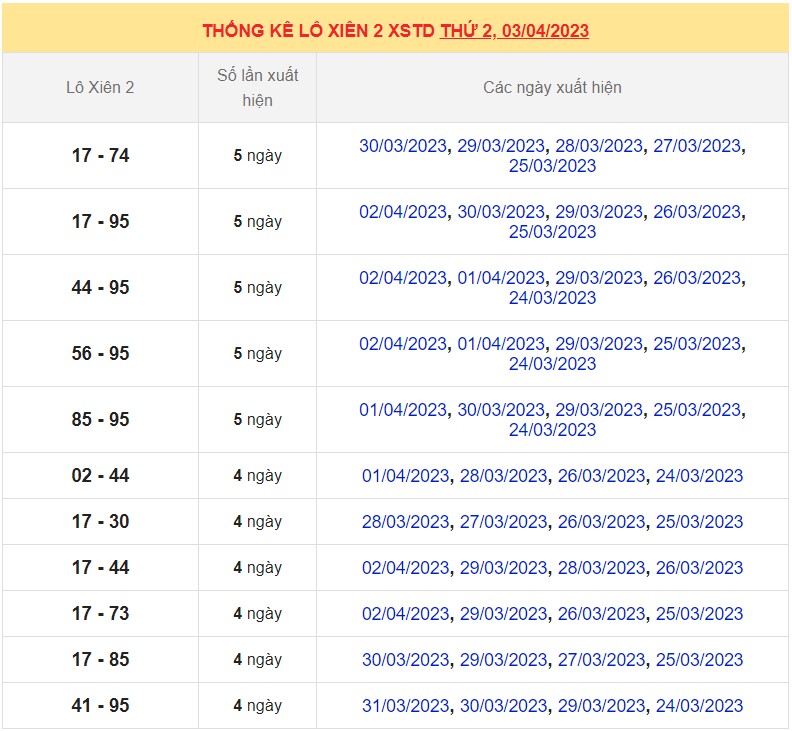The image size is (792, 731).
Task: Open 02/04/2023 link in the 17 - 73 row
Action: coord(405,614)
